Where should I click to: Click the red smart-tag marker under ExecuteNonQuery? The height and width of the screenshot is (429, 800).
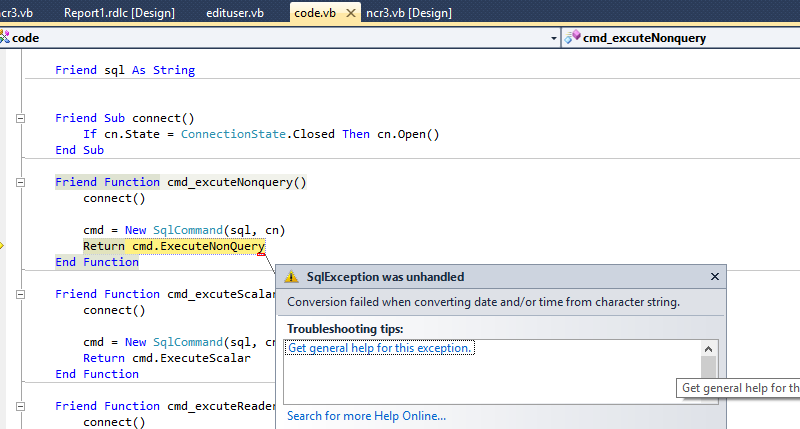[x=261, y=254]
